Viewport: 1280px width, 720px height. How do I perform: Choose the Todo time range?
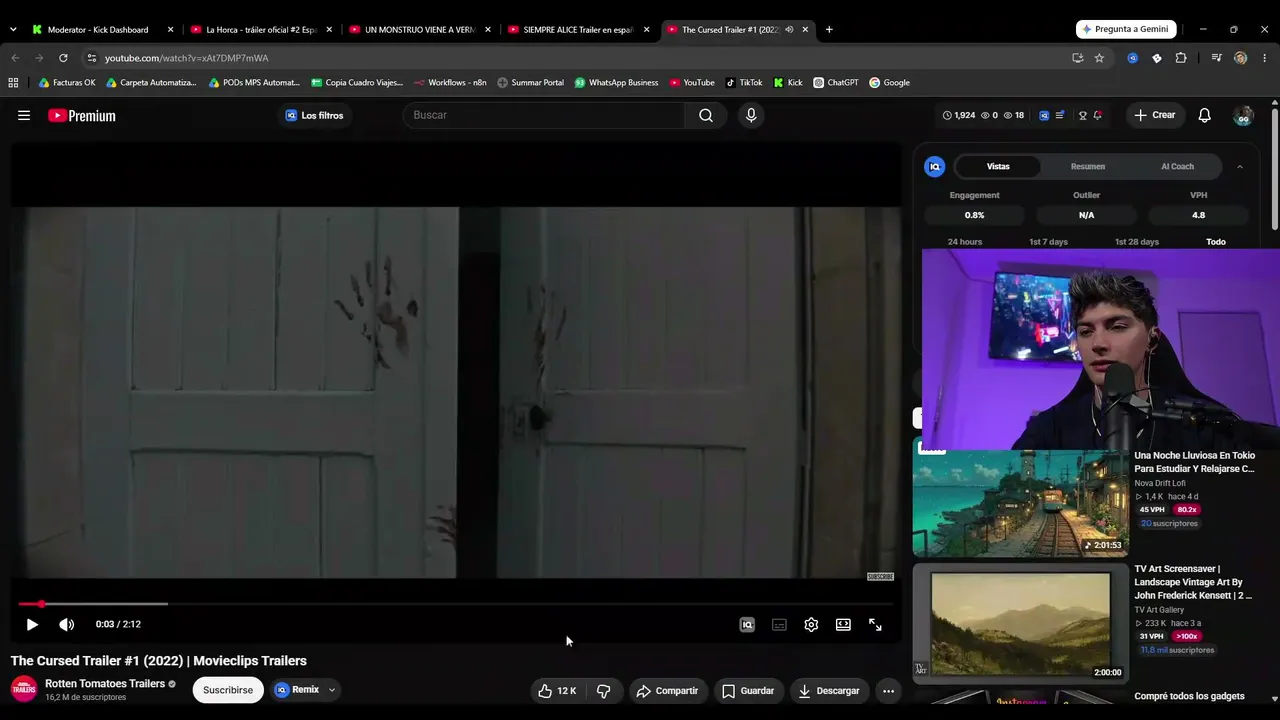[1216, 242]
